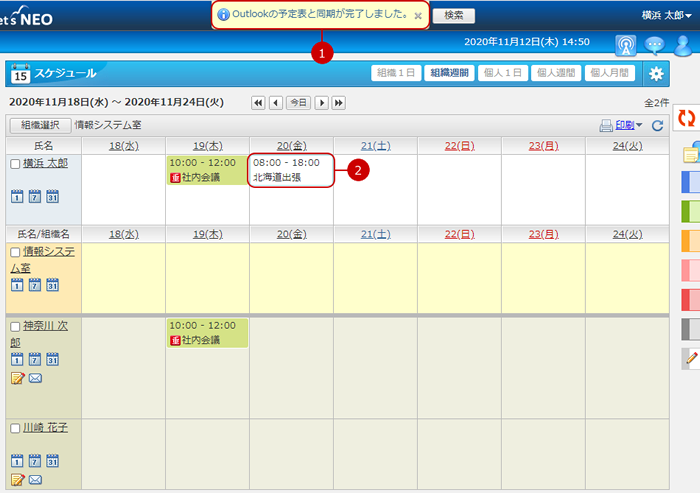Click the memo pencil icon under 川崎 花子
The width and height of the screenshot is (700, 493).
click(x=17, y=480)
